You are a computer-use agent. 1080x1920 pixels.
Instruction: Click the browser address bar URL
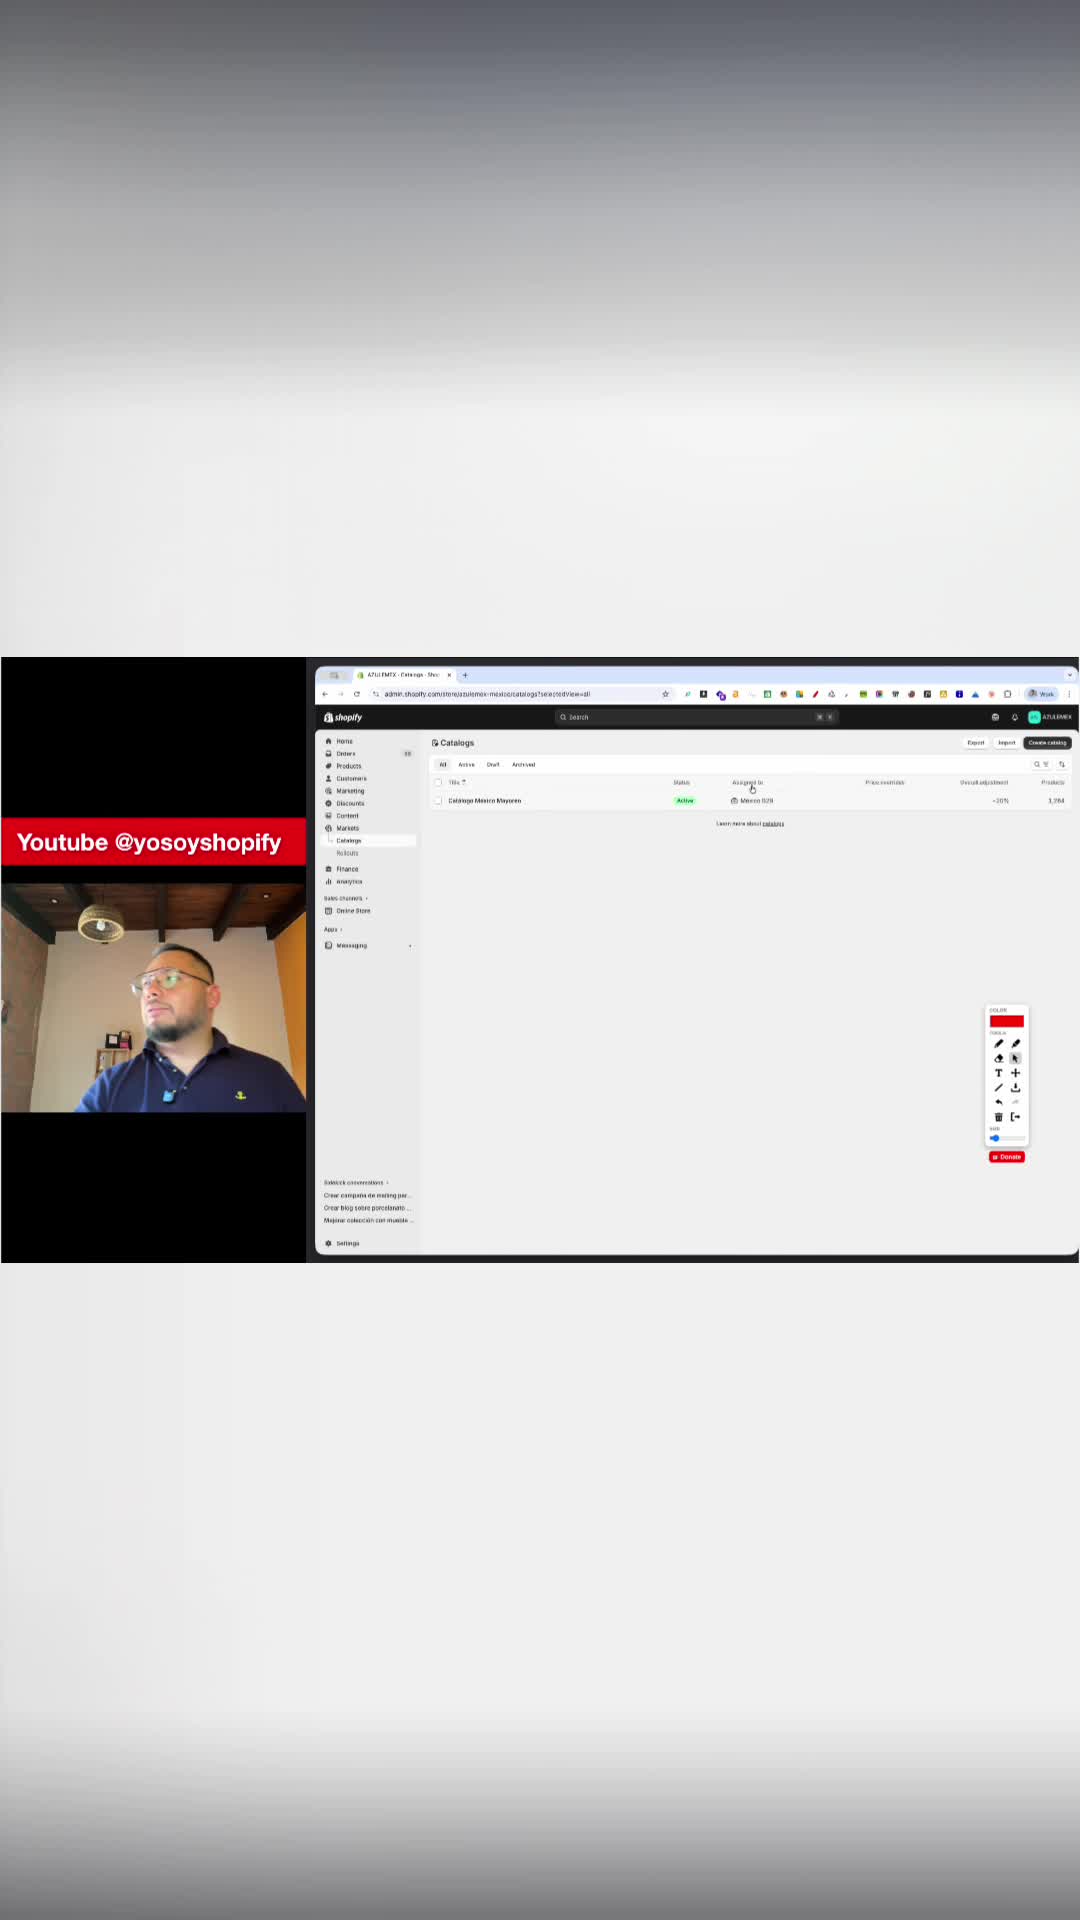point(487,694)
